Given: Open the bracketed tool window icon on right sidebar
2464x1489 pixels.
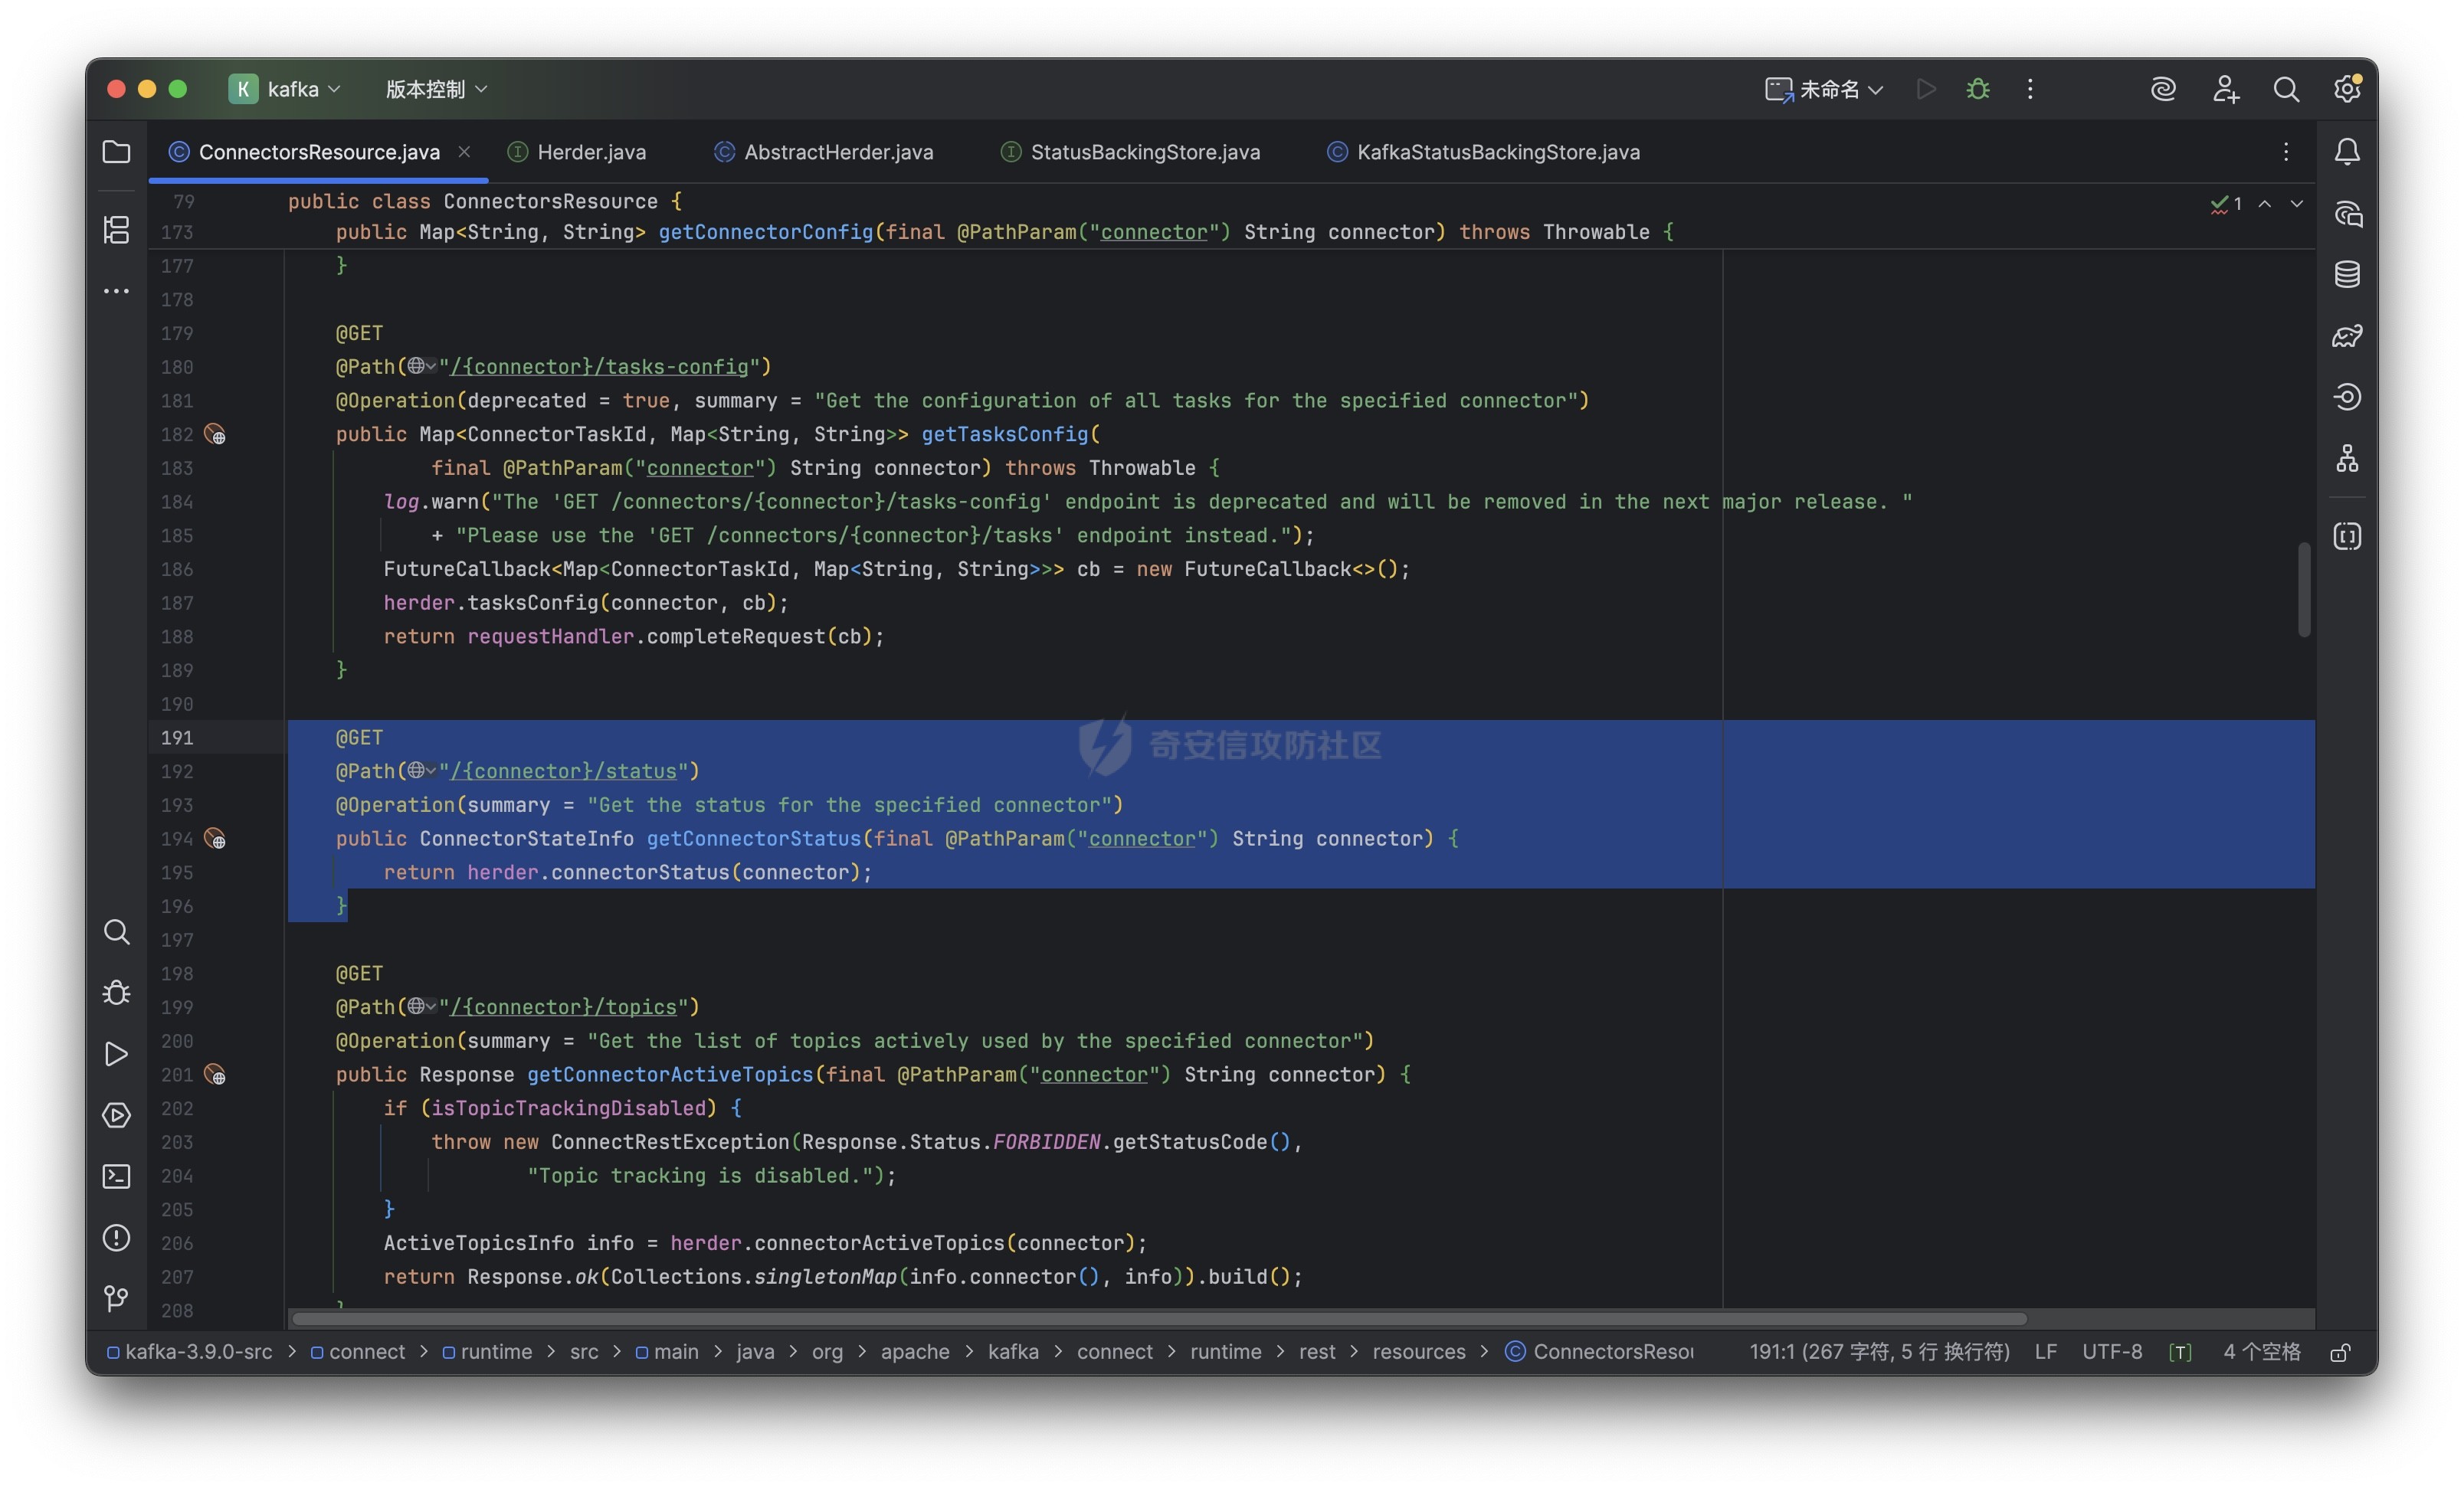Looking at the screenshot, I should tap(2347, 536).
